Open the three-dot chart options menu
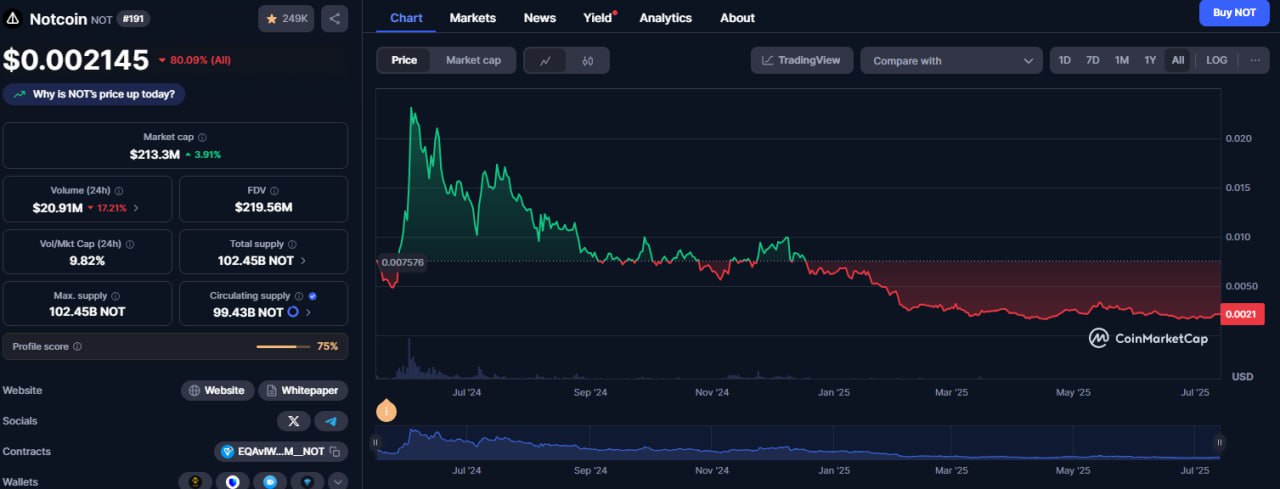1280x489 pixels. point(1255,60)
